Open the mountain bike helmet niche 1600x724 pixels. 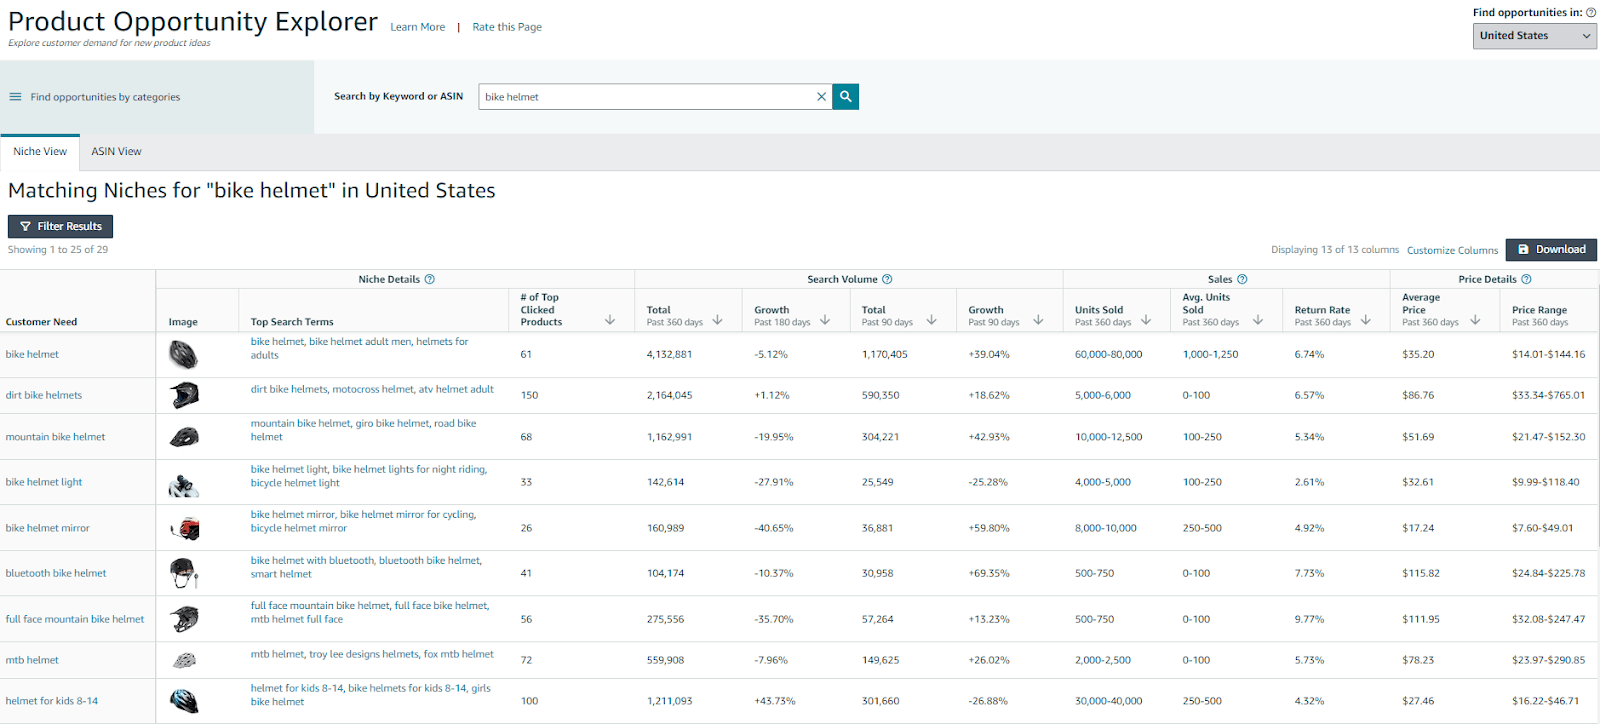point(55,437)
